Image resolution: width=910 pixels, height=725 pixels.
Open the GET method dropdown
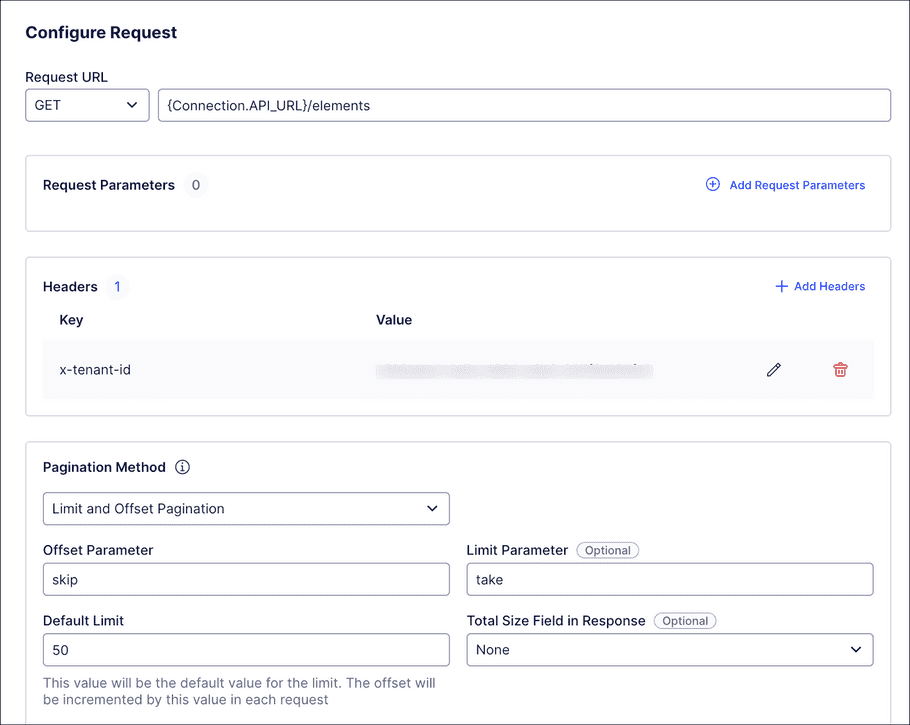(87, 105)
